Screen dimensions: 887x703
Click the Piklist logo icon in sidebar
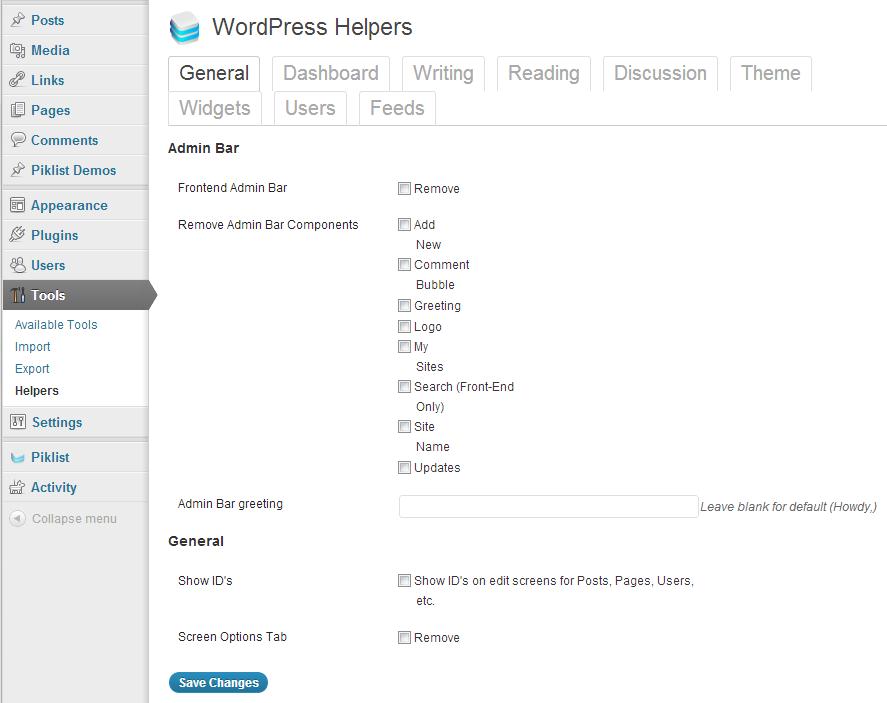18,458
